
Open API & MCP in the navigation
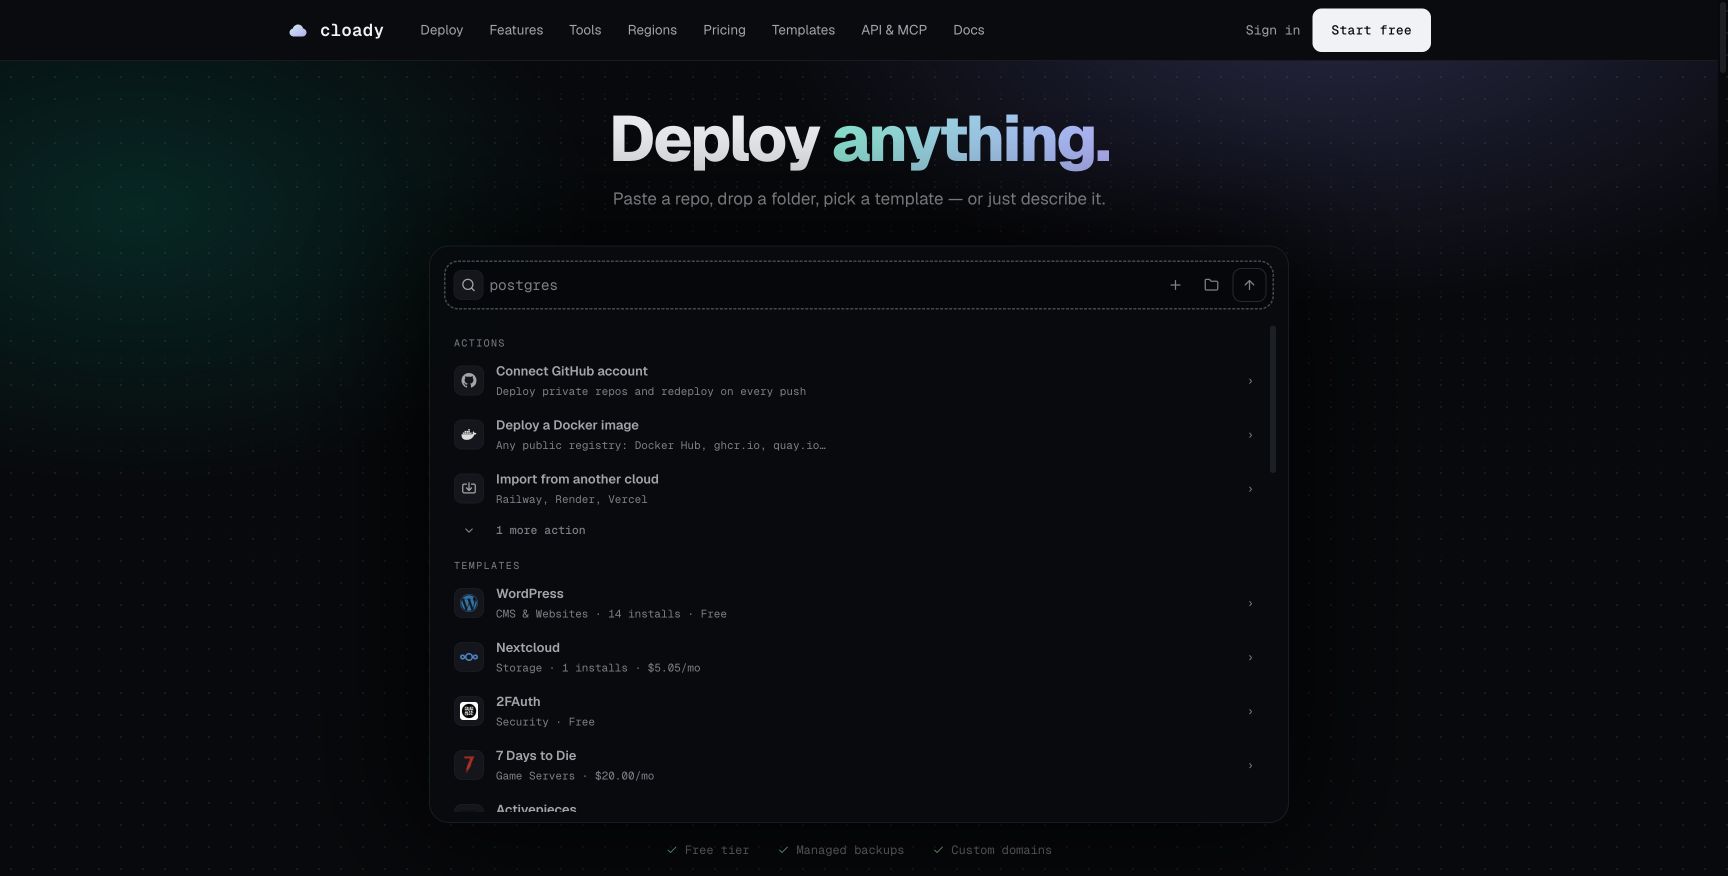[x=894, y=30]
